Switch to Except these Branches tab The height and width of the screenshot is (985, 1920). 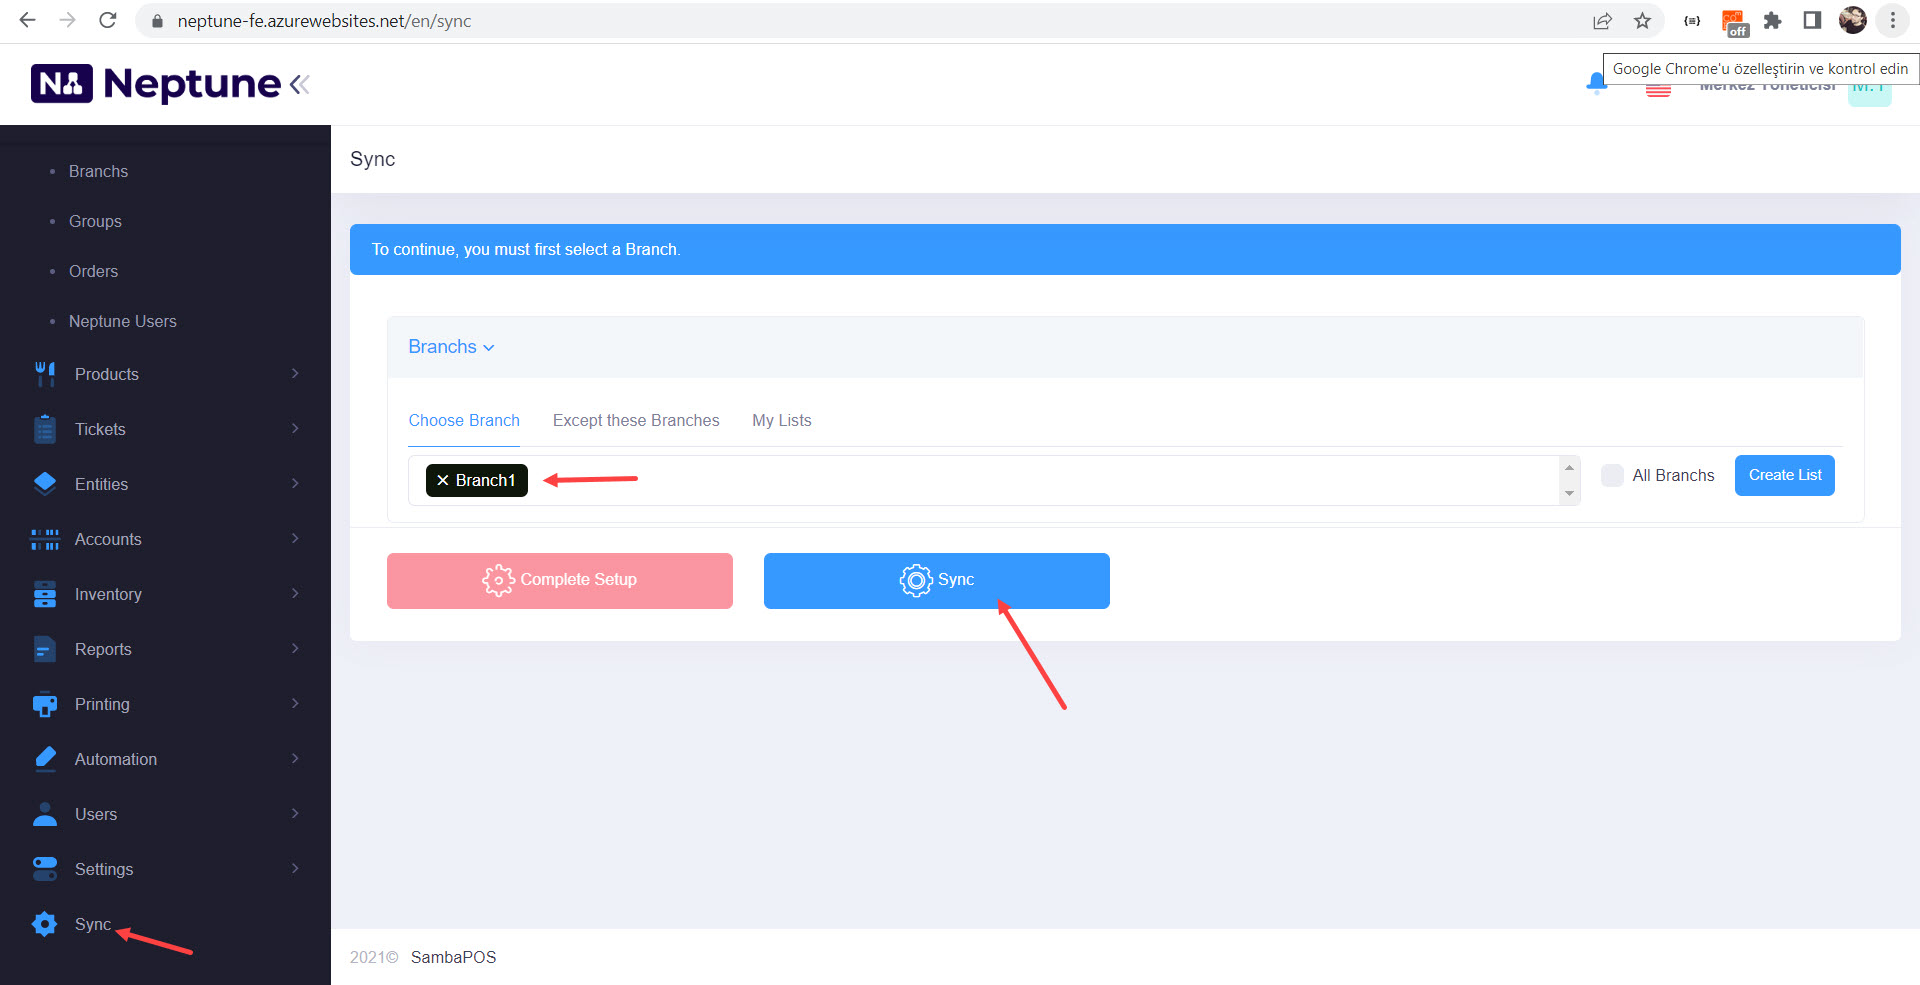tap(636, 420)
